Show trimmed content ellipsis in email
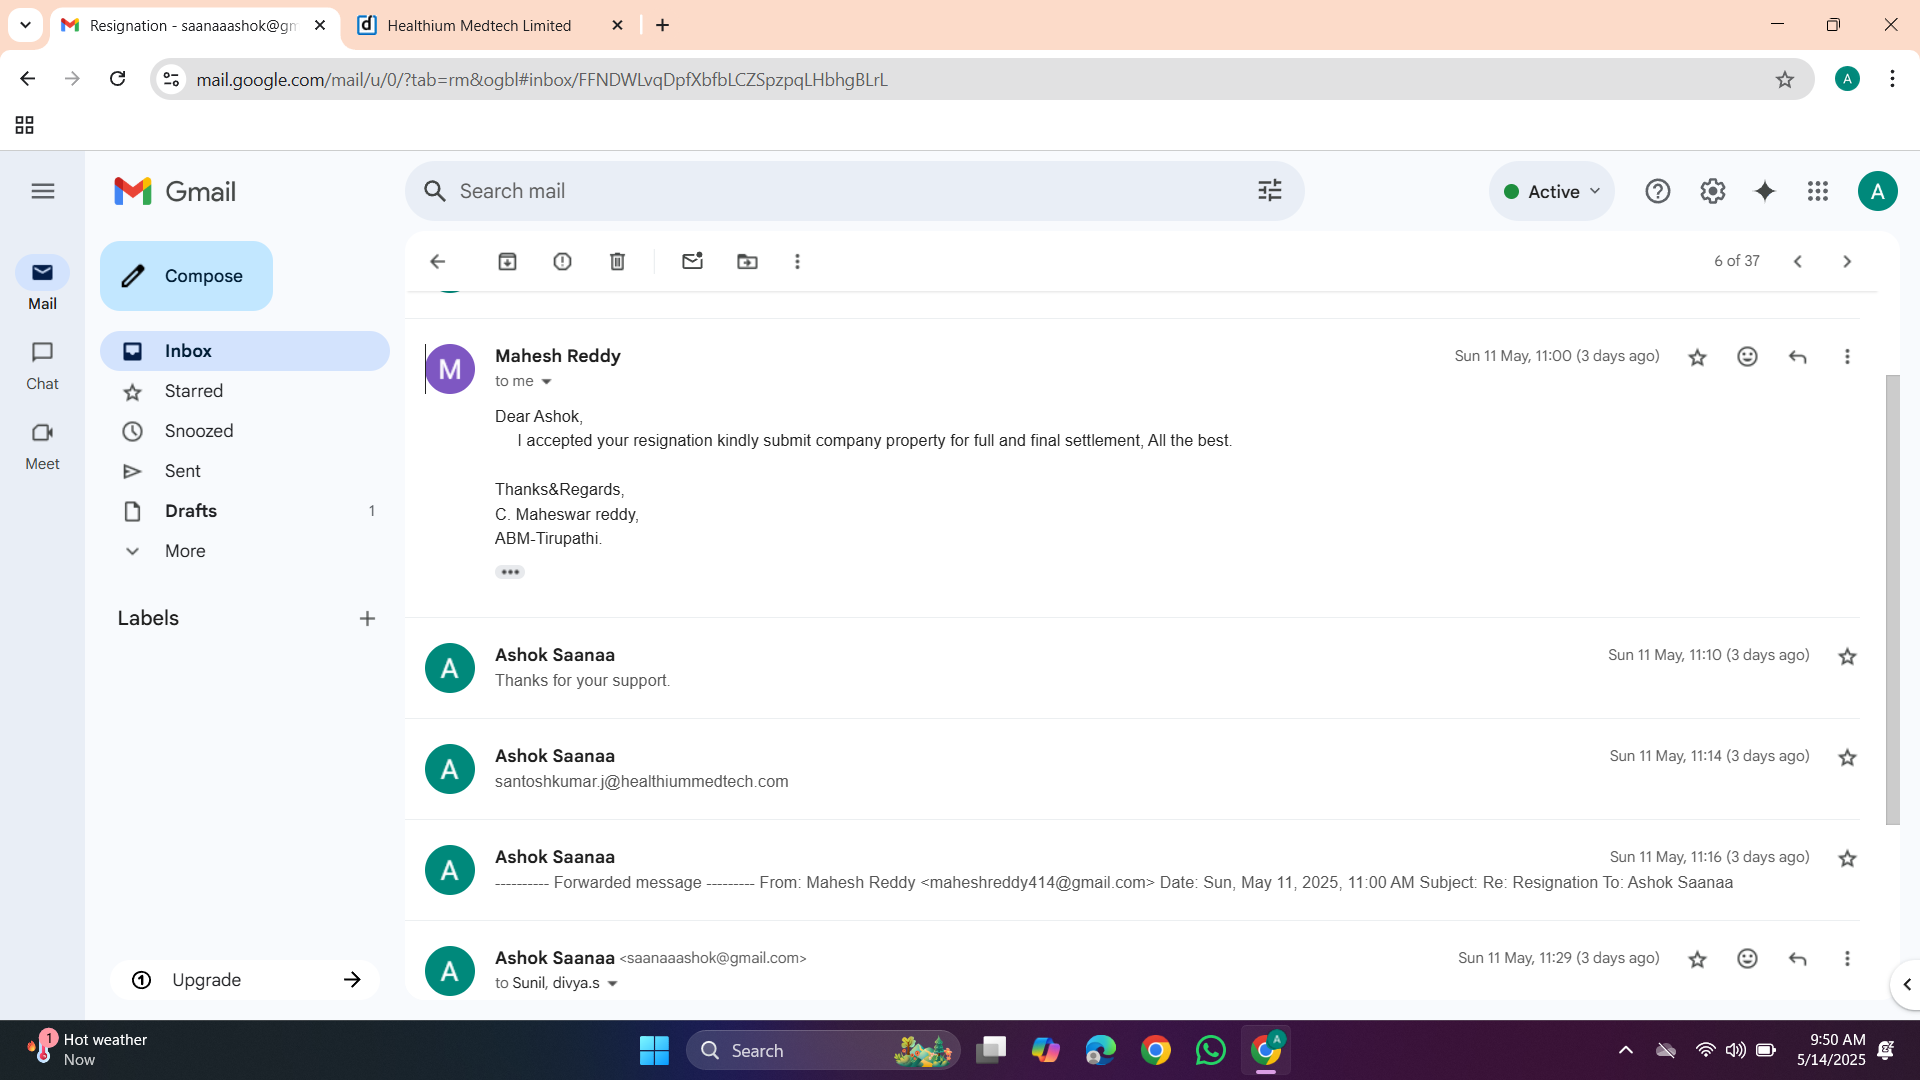Viewport: 1920px width, 1080px height. point(509,572)
